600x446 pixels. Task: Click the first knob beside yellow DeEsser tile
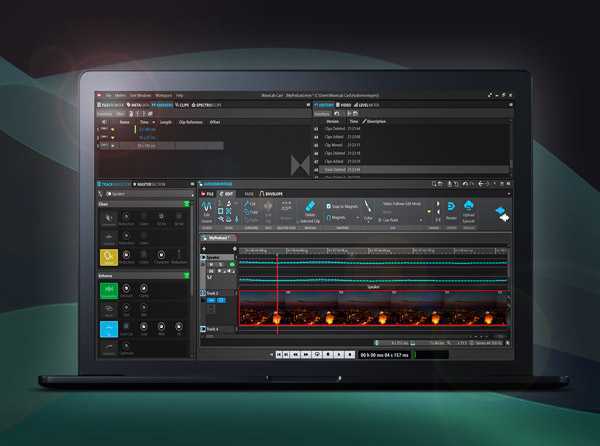click(126, 255)
